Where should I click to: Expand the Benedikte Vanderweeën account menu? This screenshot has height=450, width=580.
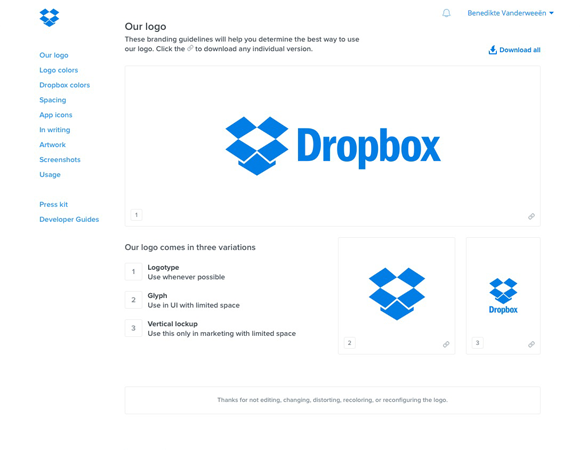pos(510,13)
